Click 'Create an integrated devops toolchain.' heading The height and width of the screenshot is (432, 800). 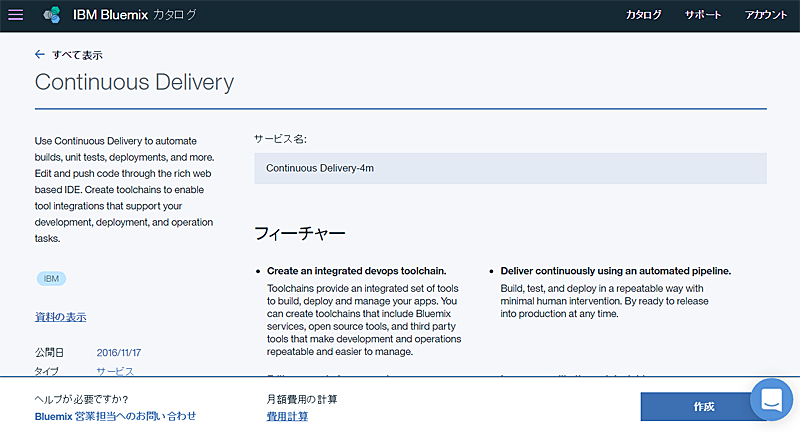pyautogui.click(x=357, y=271)
